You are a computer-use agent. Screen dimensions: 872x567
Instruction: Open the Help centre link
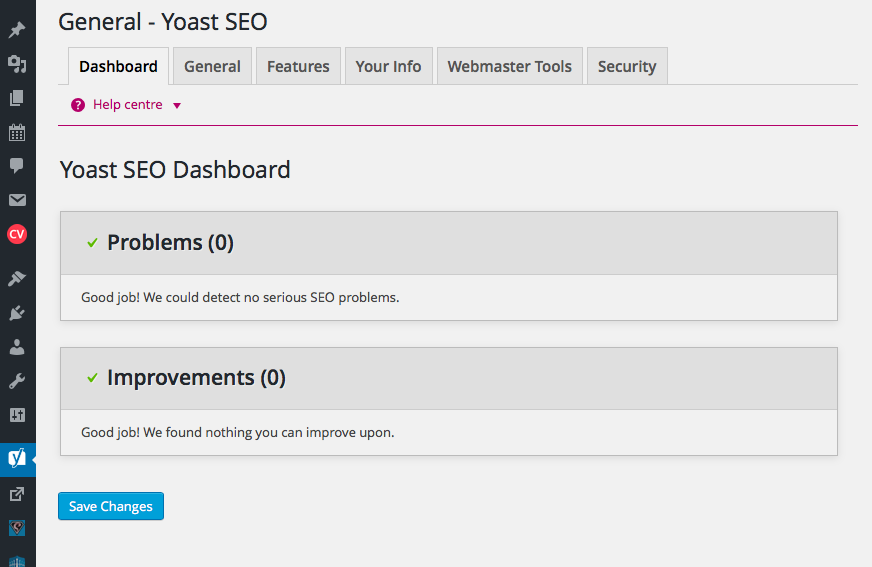(x=127, y=105)
